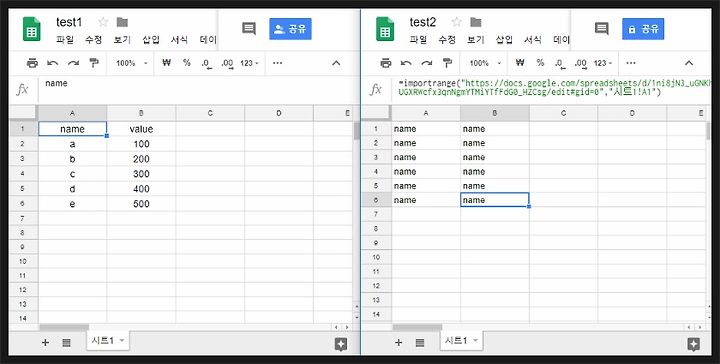Open the more options ellipsis in test2 toolbar
720x364 pixels.
click(631, 63)
